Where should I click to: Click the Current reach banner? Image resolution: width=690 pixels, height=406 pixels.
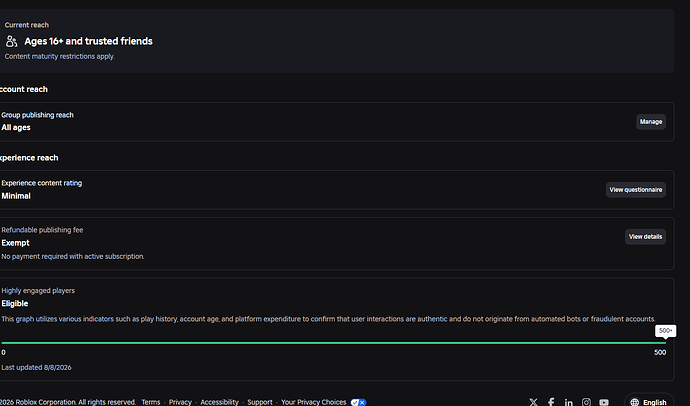tap(336, 41)
